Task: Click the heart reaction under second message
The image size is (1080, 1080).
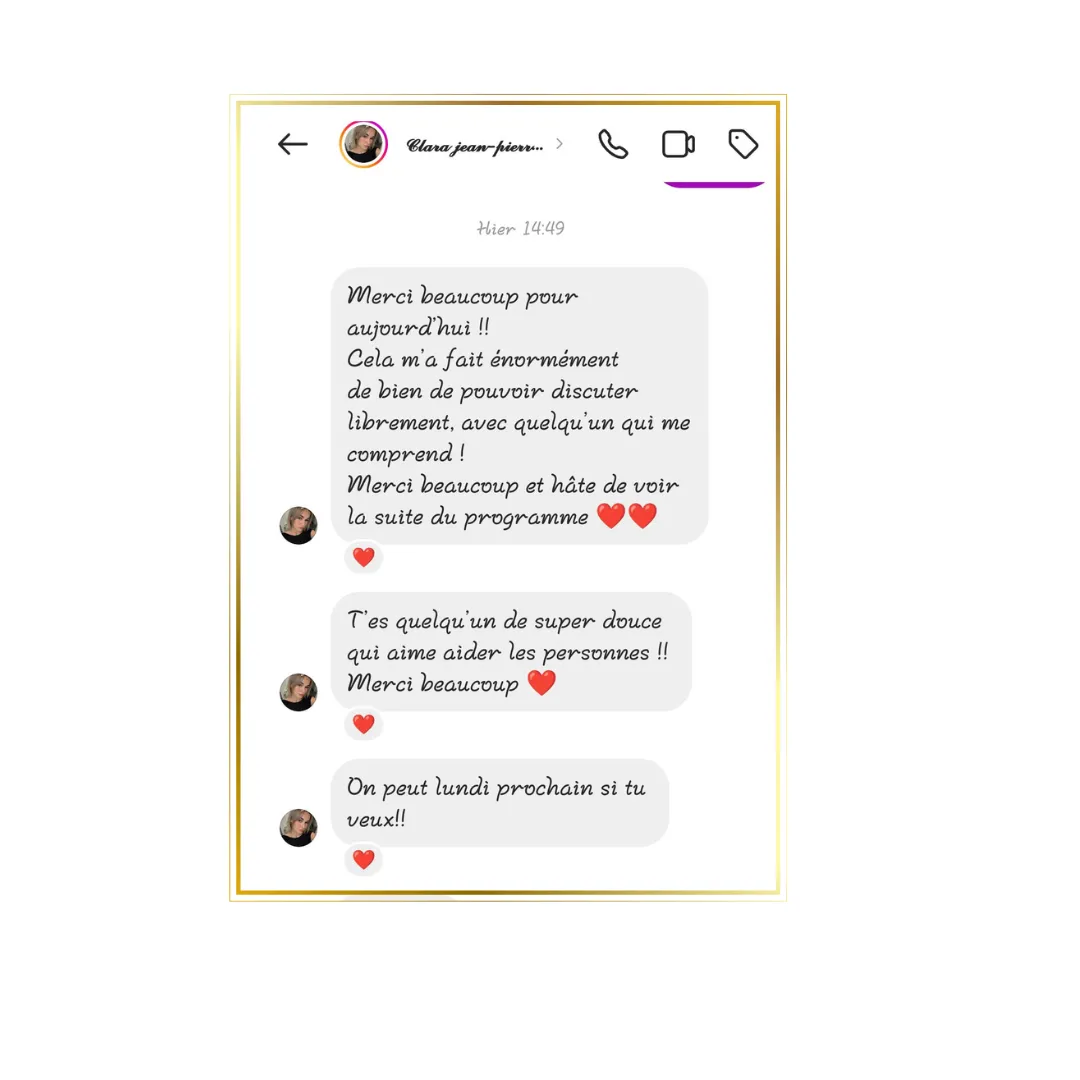Action: point(364,724)
